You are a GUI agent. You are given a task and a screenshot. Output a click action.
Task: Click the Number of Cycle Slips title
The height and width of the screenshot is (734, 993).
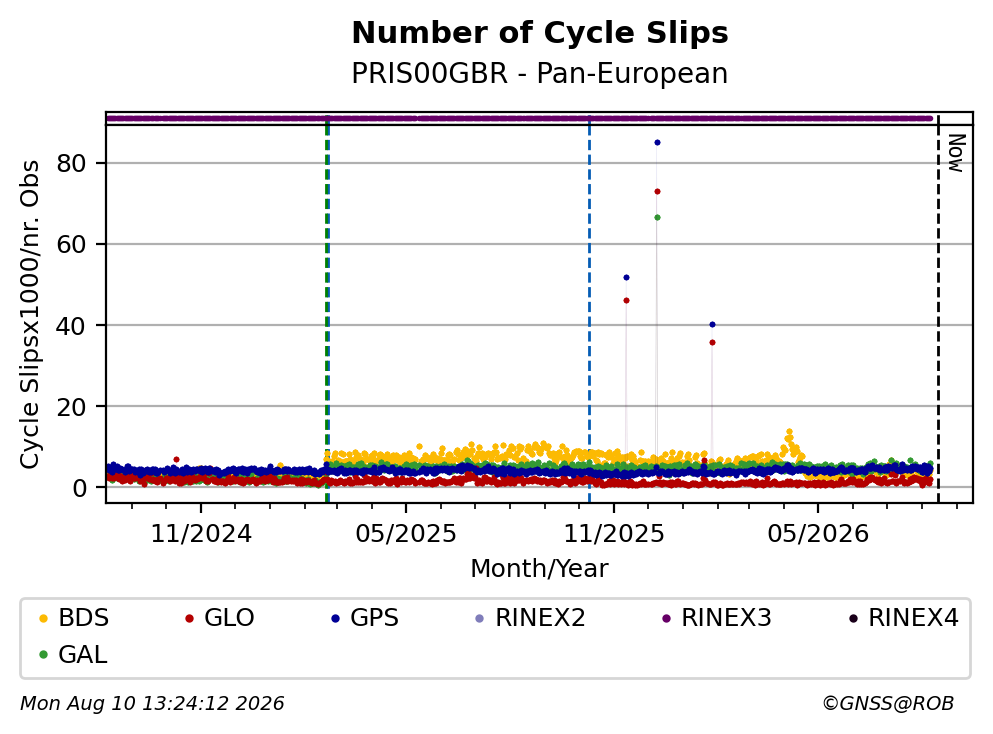pyautogui.click(x=540, y=33)
